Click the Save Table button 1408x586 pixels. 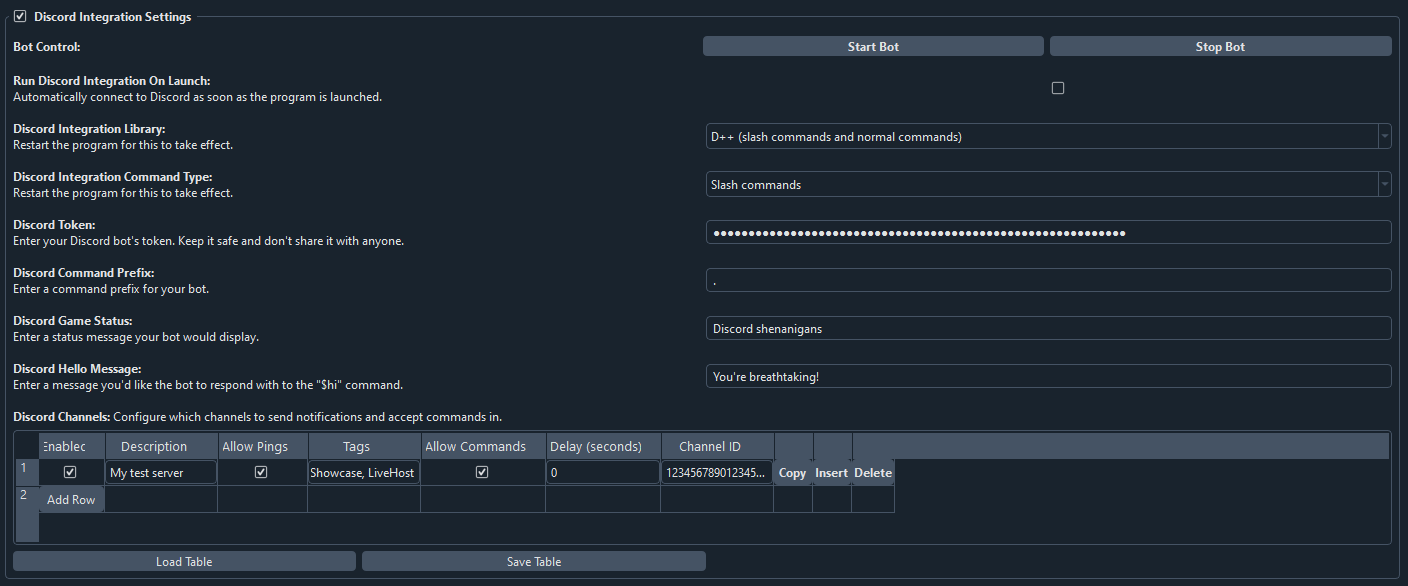click(534, 562)
